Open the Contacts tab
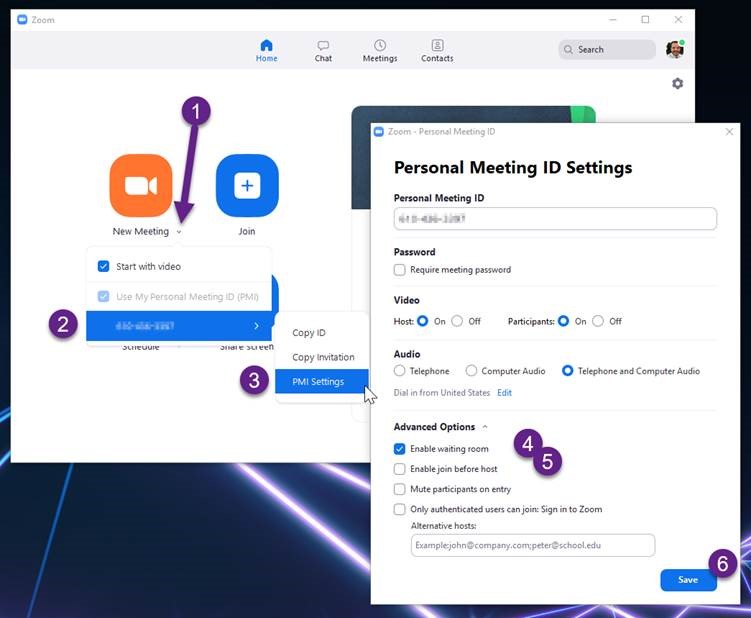751x618 pixels. [437, 51]
